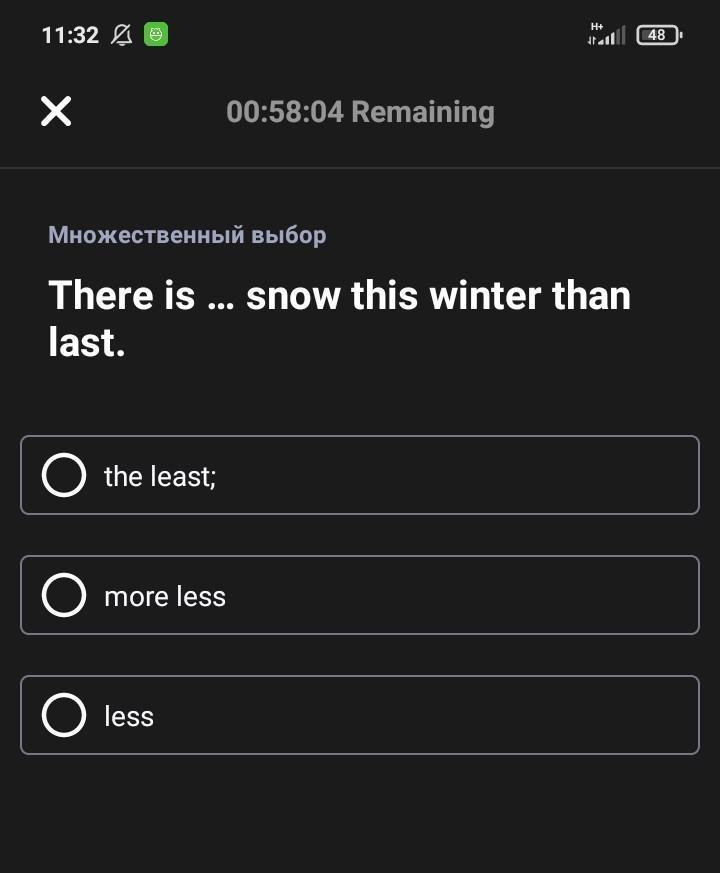Tap the 00:58:04 Remaining timer
Viewport: 720px width, 873px height.
(x=360, y=112)
